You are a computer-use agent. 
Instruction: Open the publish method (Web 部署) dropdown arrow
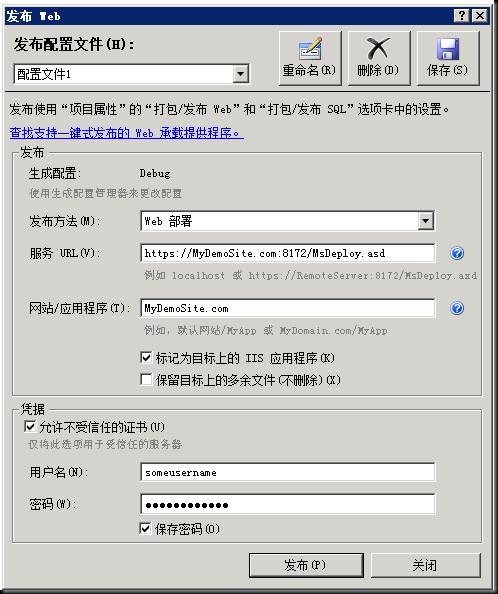pos(426,220)
